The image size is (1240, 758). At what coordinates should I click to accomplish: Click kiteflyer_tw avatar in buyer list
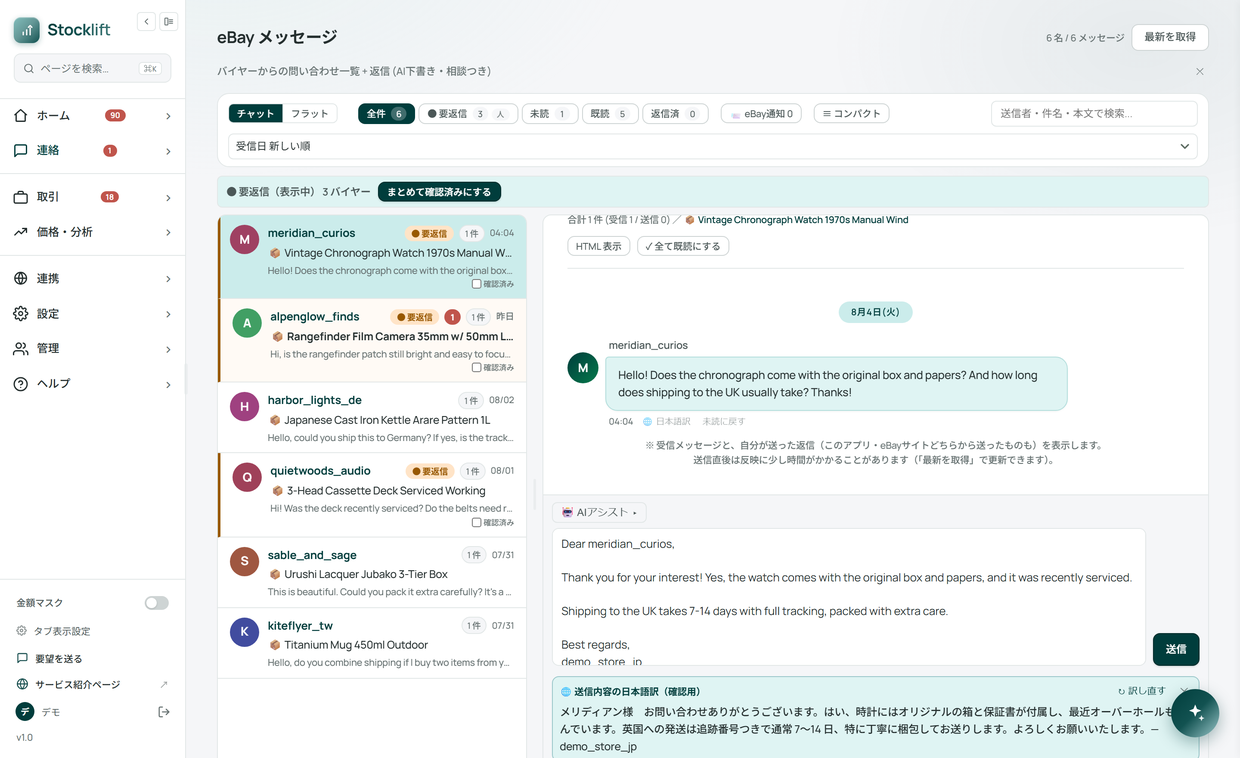[x=244, y=632]
